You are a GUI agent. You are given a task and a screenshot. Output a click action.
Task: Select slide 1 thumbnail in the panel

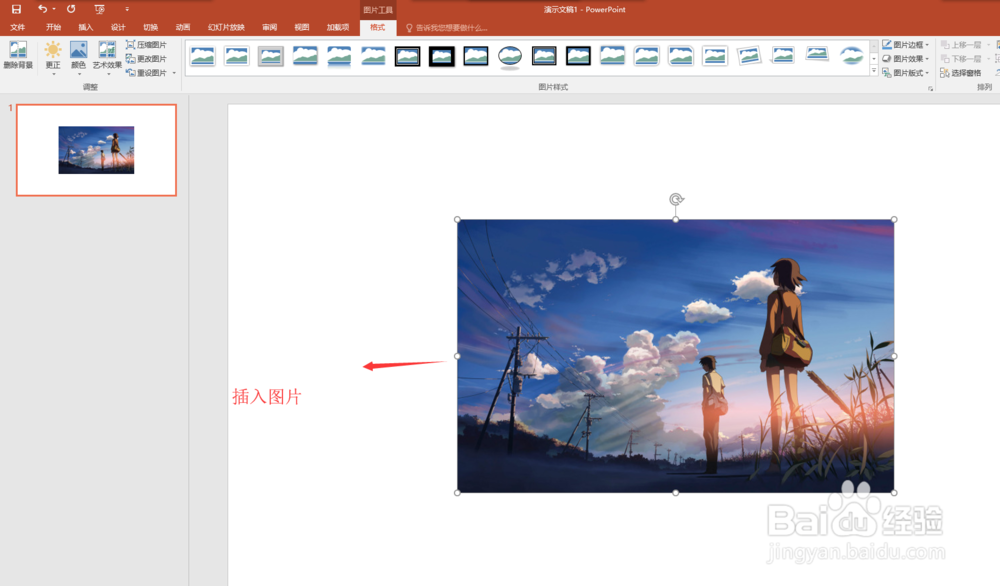point(96,150)
